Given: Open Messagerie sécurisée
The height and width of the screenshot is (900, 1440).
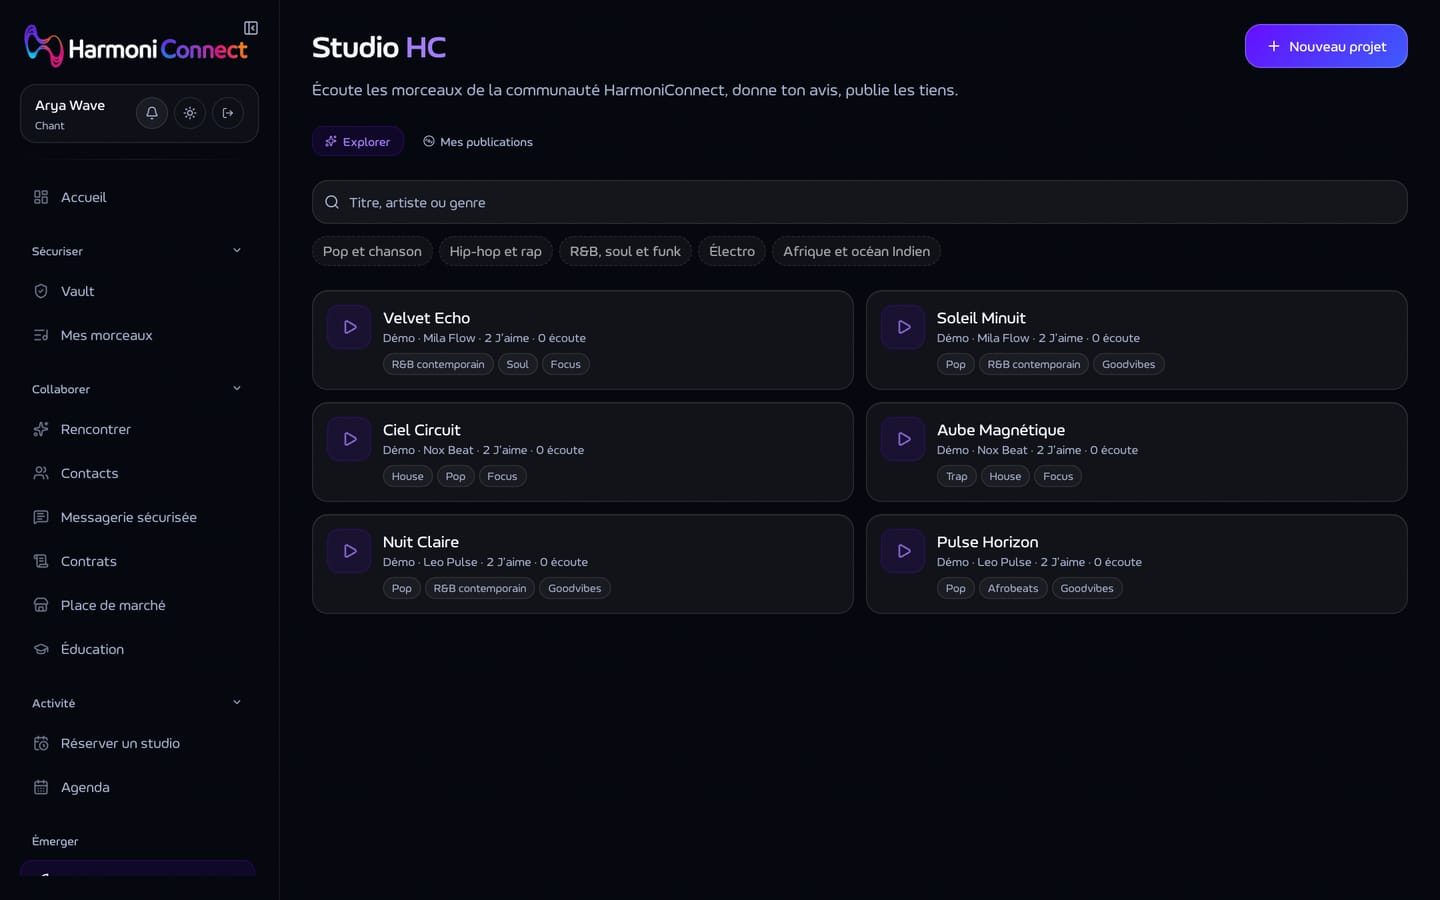Looking at the screenshot, I should coord(139,517).
